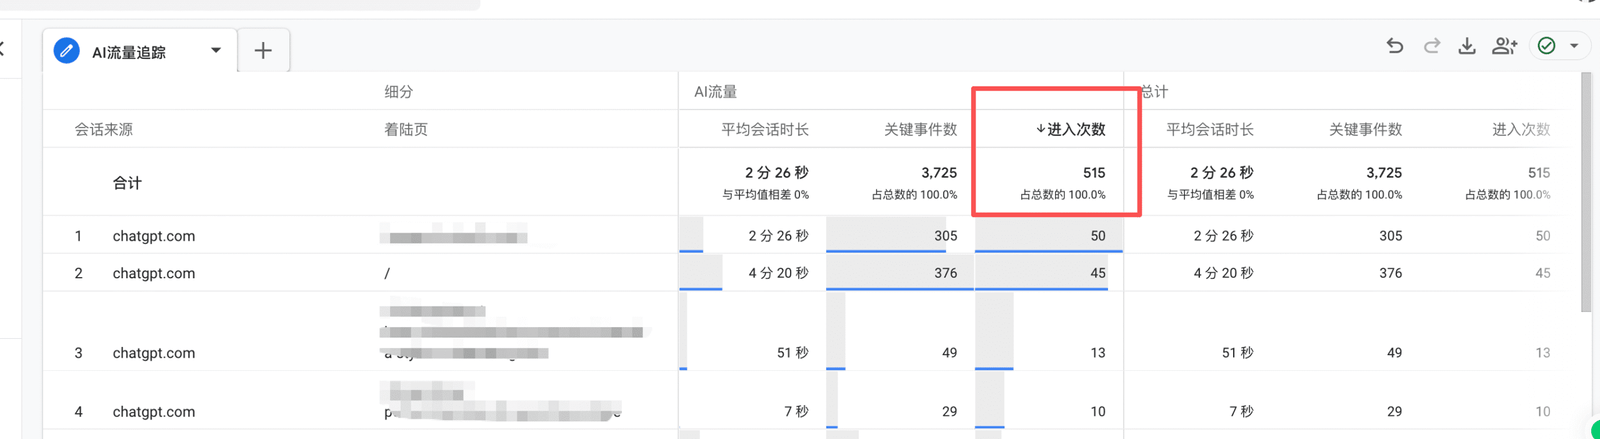Open dropdown next to green checkmark

pos(1574,46)
